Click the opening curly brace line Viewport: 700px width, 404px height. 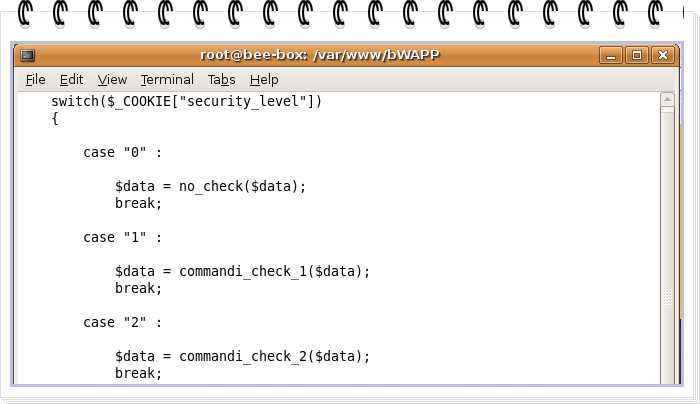(x=55, y=119)
